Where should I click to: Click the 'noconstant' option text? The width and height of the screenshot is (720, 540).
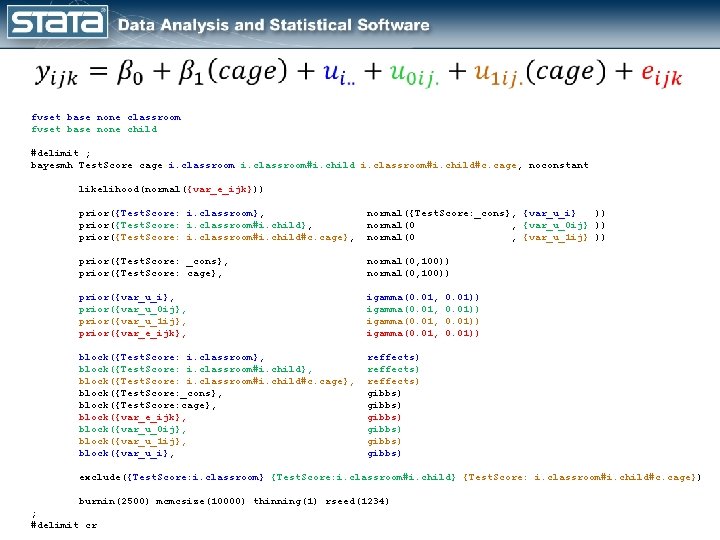(x=558, y=165)
